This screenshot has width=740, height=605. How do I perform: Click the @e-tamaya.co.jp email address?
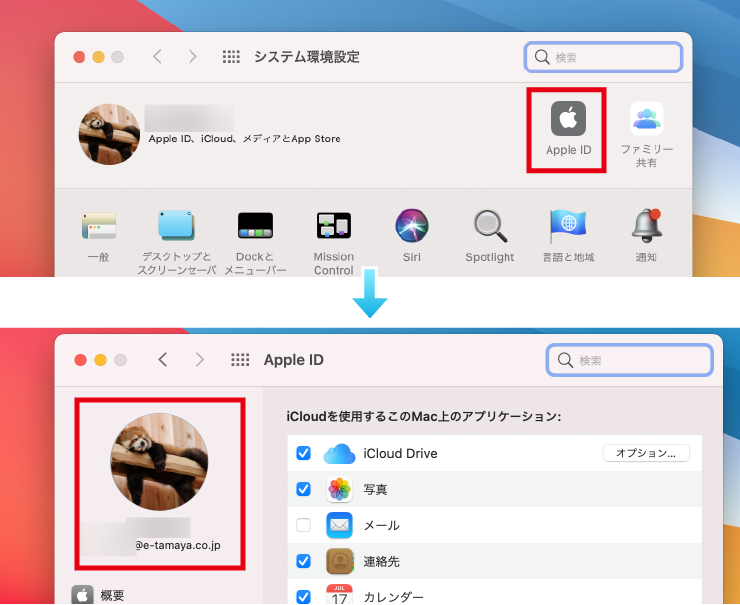(x=178, y=546)
